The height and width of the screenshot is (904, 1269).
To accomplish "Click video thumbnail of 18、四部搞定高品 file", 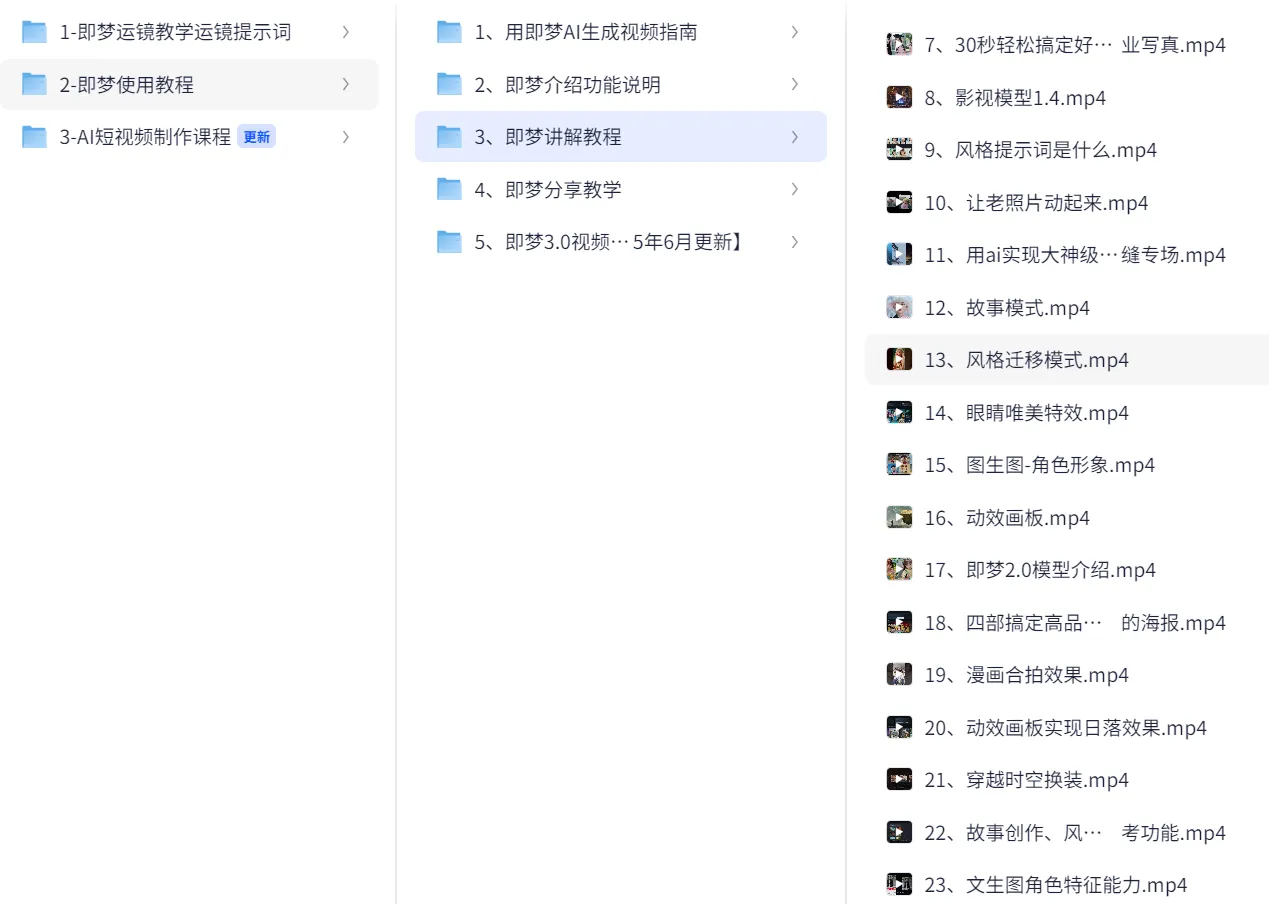I will (899, 622).
